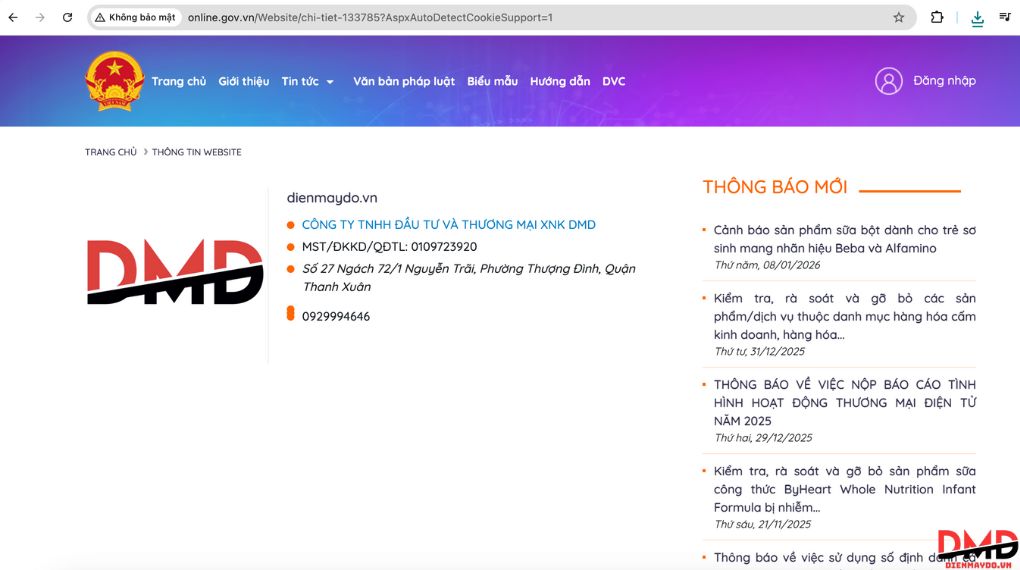The image size is (1020, 570).
Task: Open the browser extensions puzzle icon
Action: 937,18
